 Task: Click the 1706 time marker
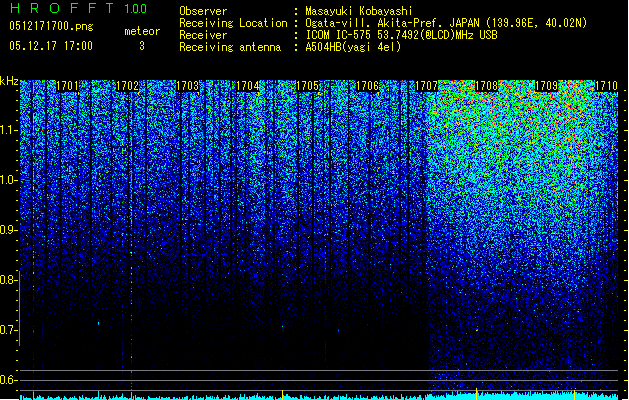click(367, 86)
